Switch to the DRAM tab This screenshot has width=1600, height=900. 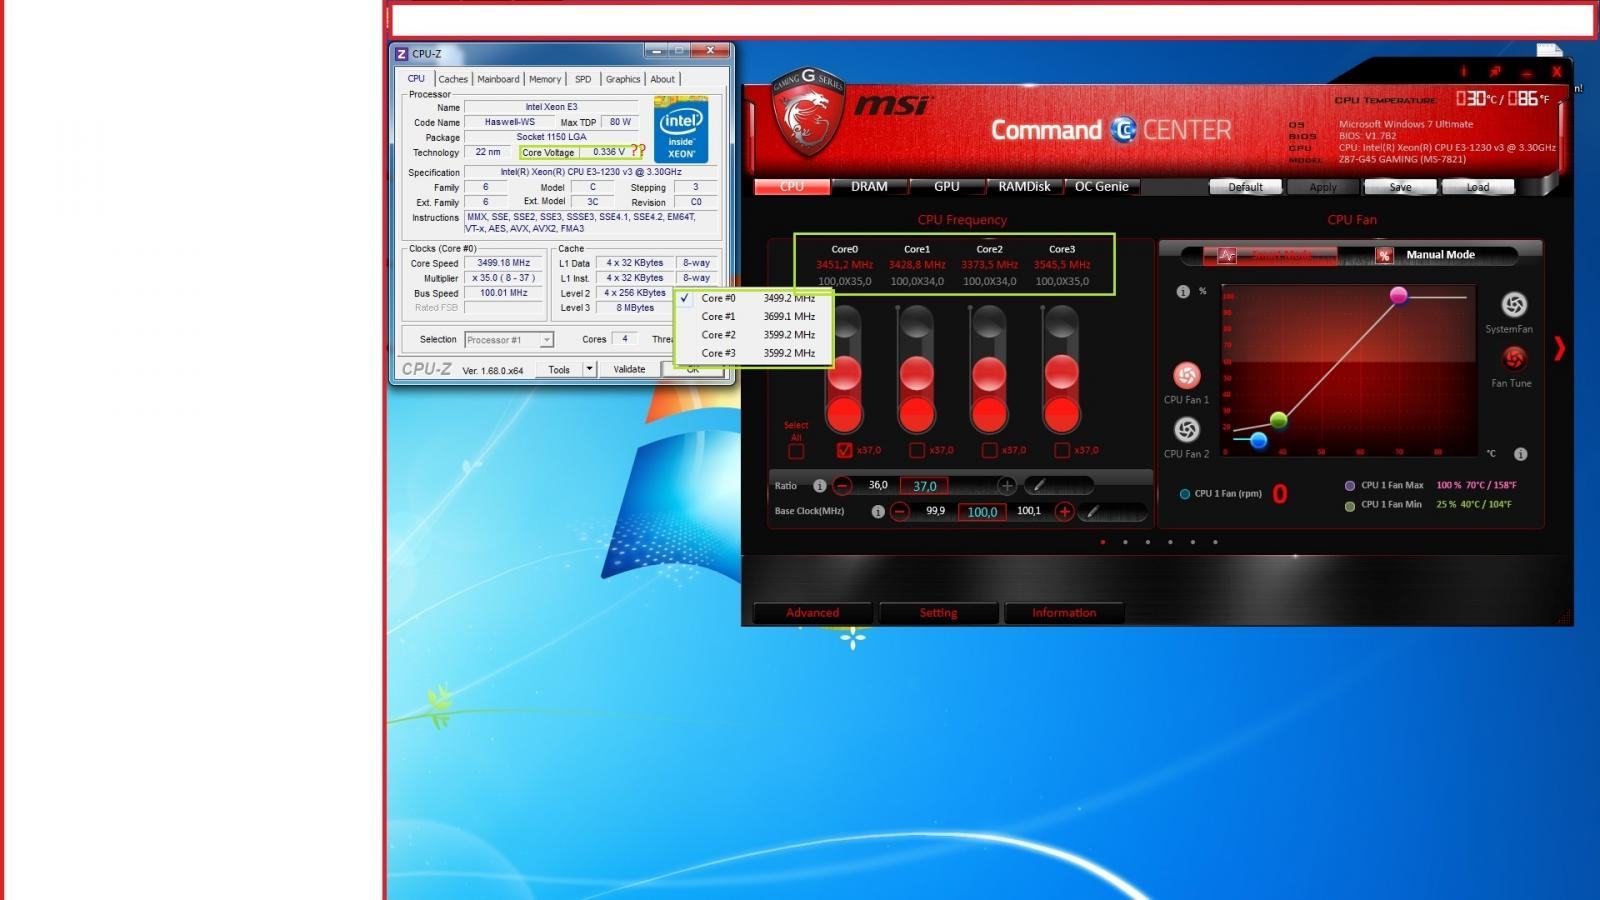click(x=869, y=187)
